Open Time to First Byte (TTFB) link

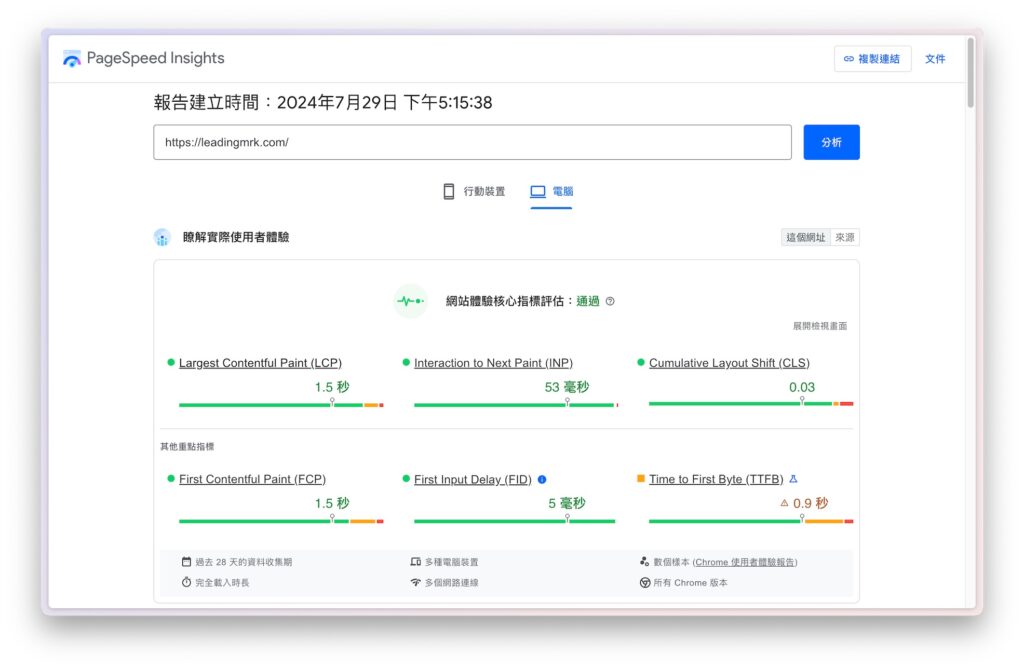coord(716,479)
